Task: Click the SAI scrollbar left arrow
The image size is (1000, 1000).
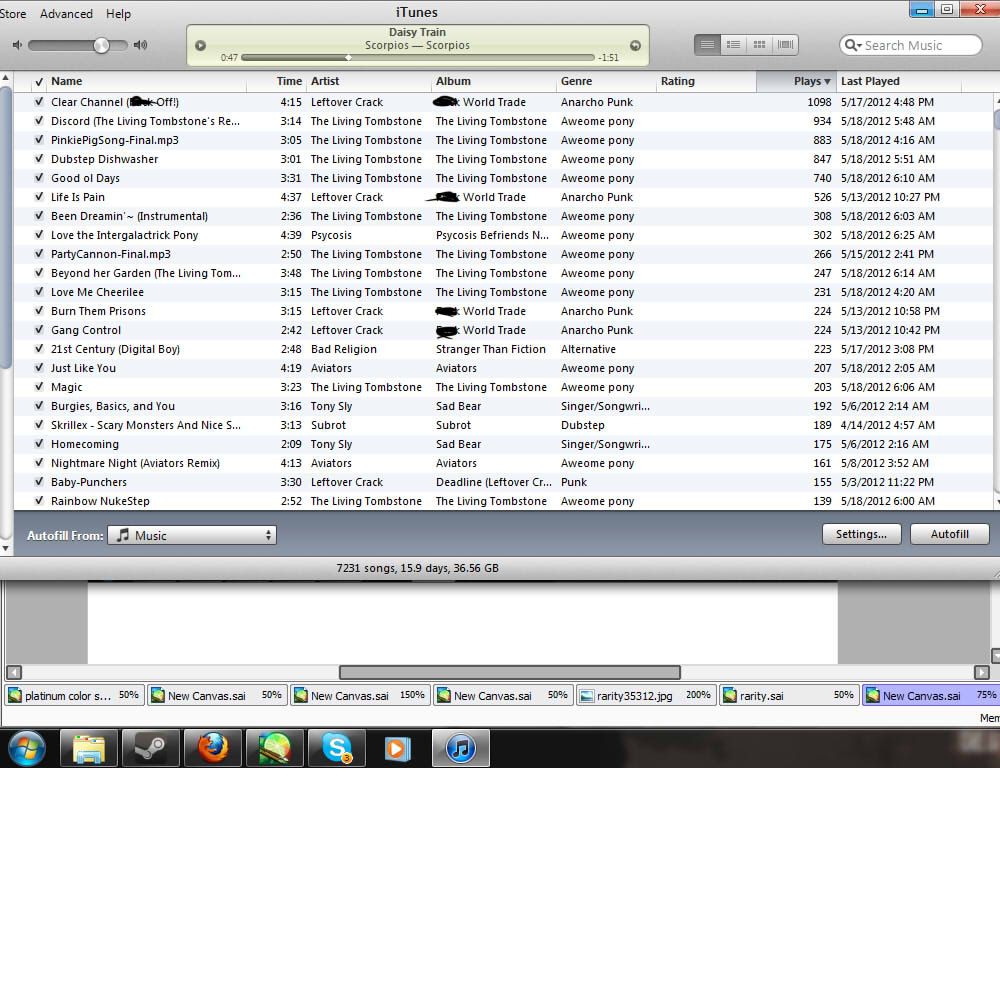Action: (13, 672)
